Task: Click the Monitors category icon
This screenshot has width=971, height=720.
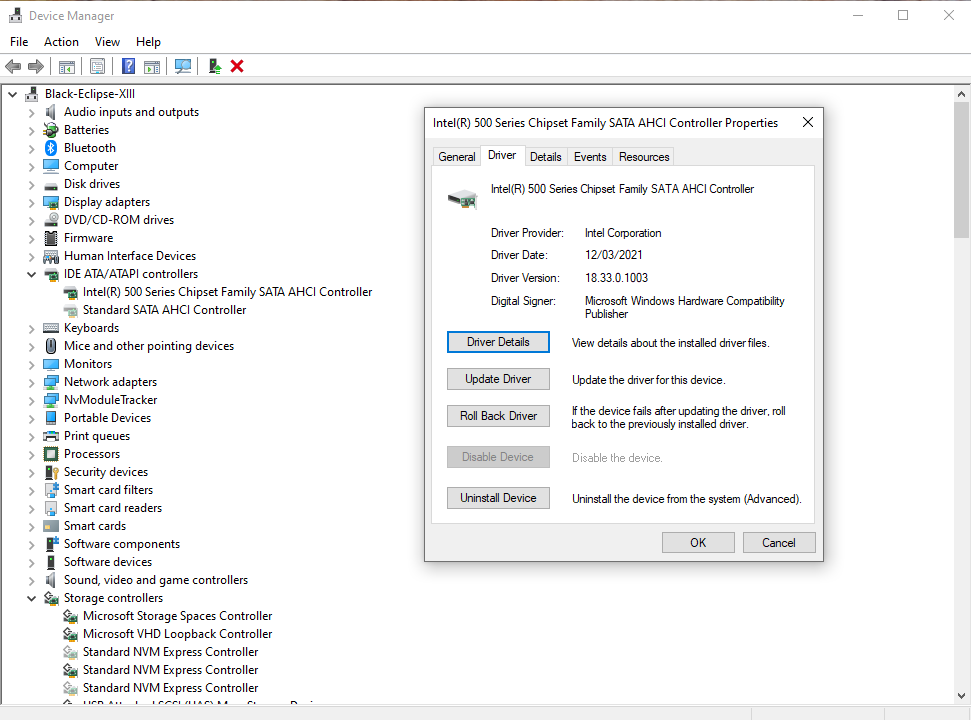Action: (x=51, y=364)
